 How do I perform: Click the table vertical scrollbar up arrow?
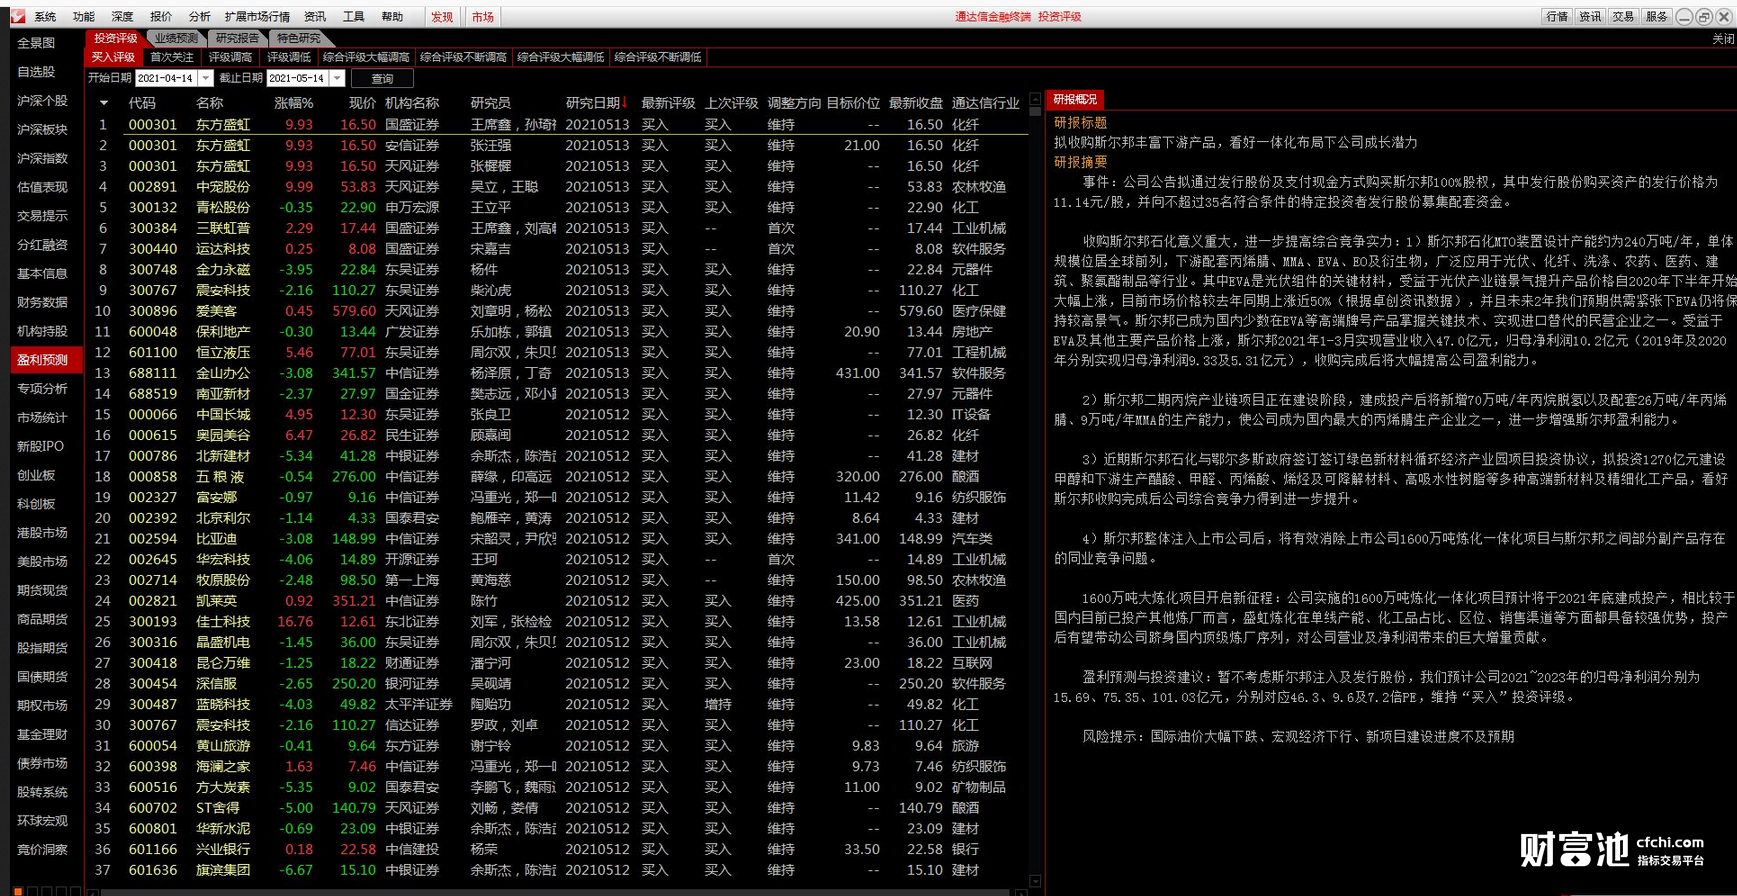[x=1035, y=100]
